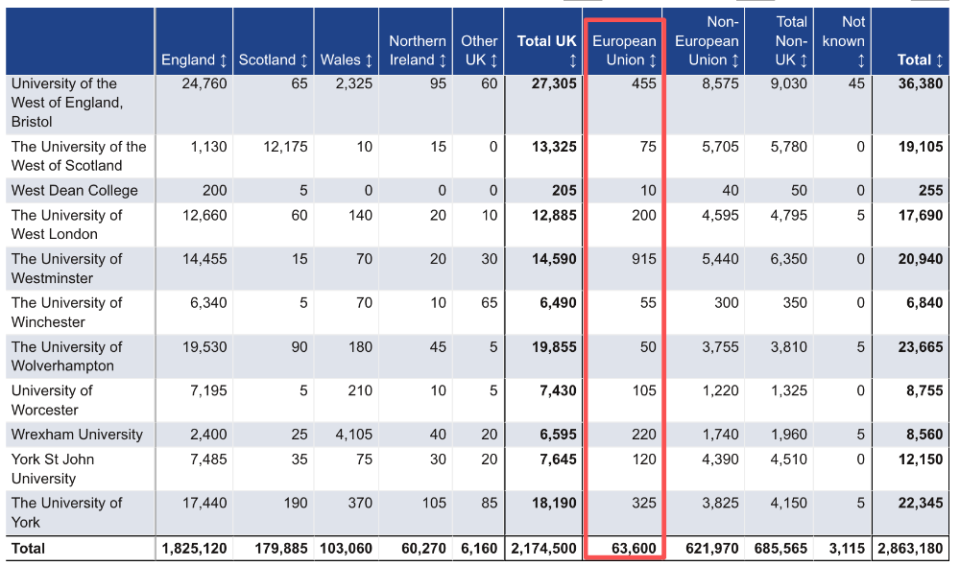The image size is (960, 566).
Task: Select The University of Winchester row
Action: (x=477, y=312)
